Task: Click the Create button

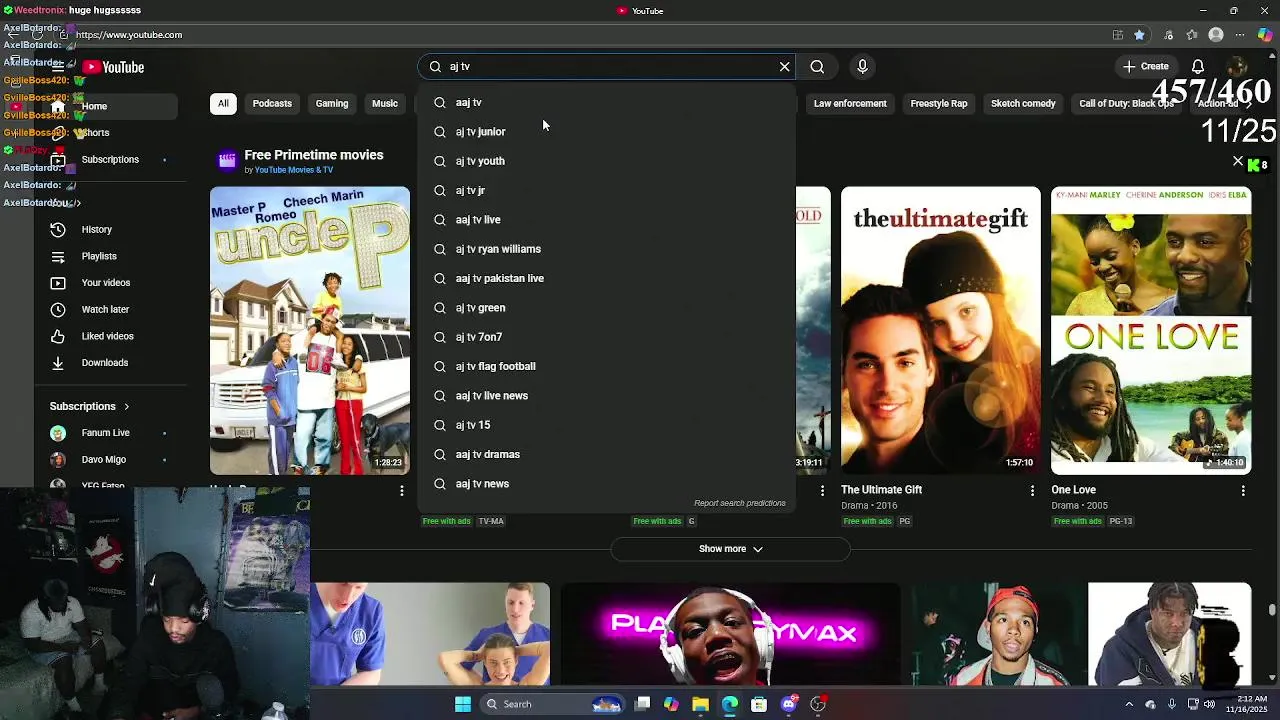Action: coord(1145,67)
